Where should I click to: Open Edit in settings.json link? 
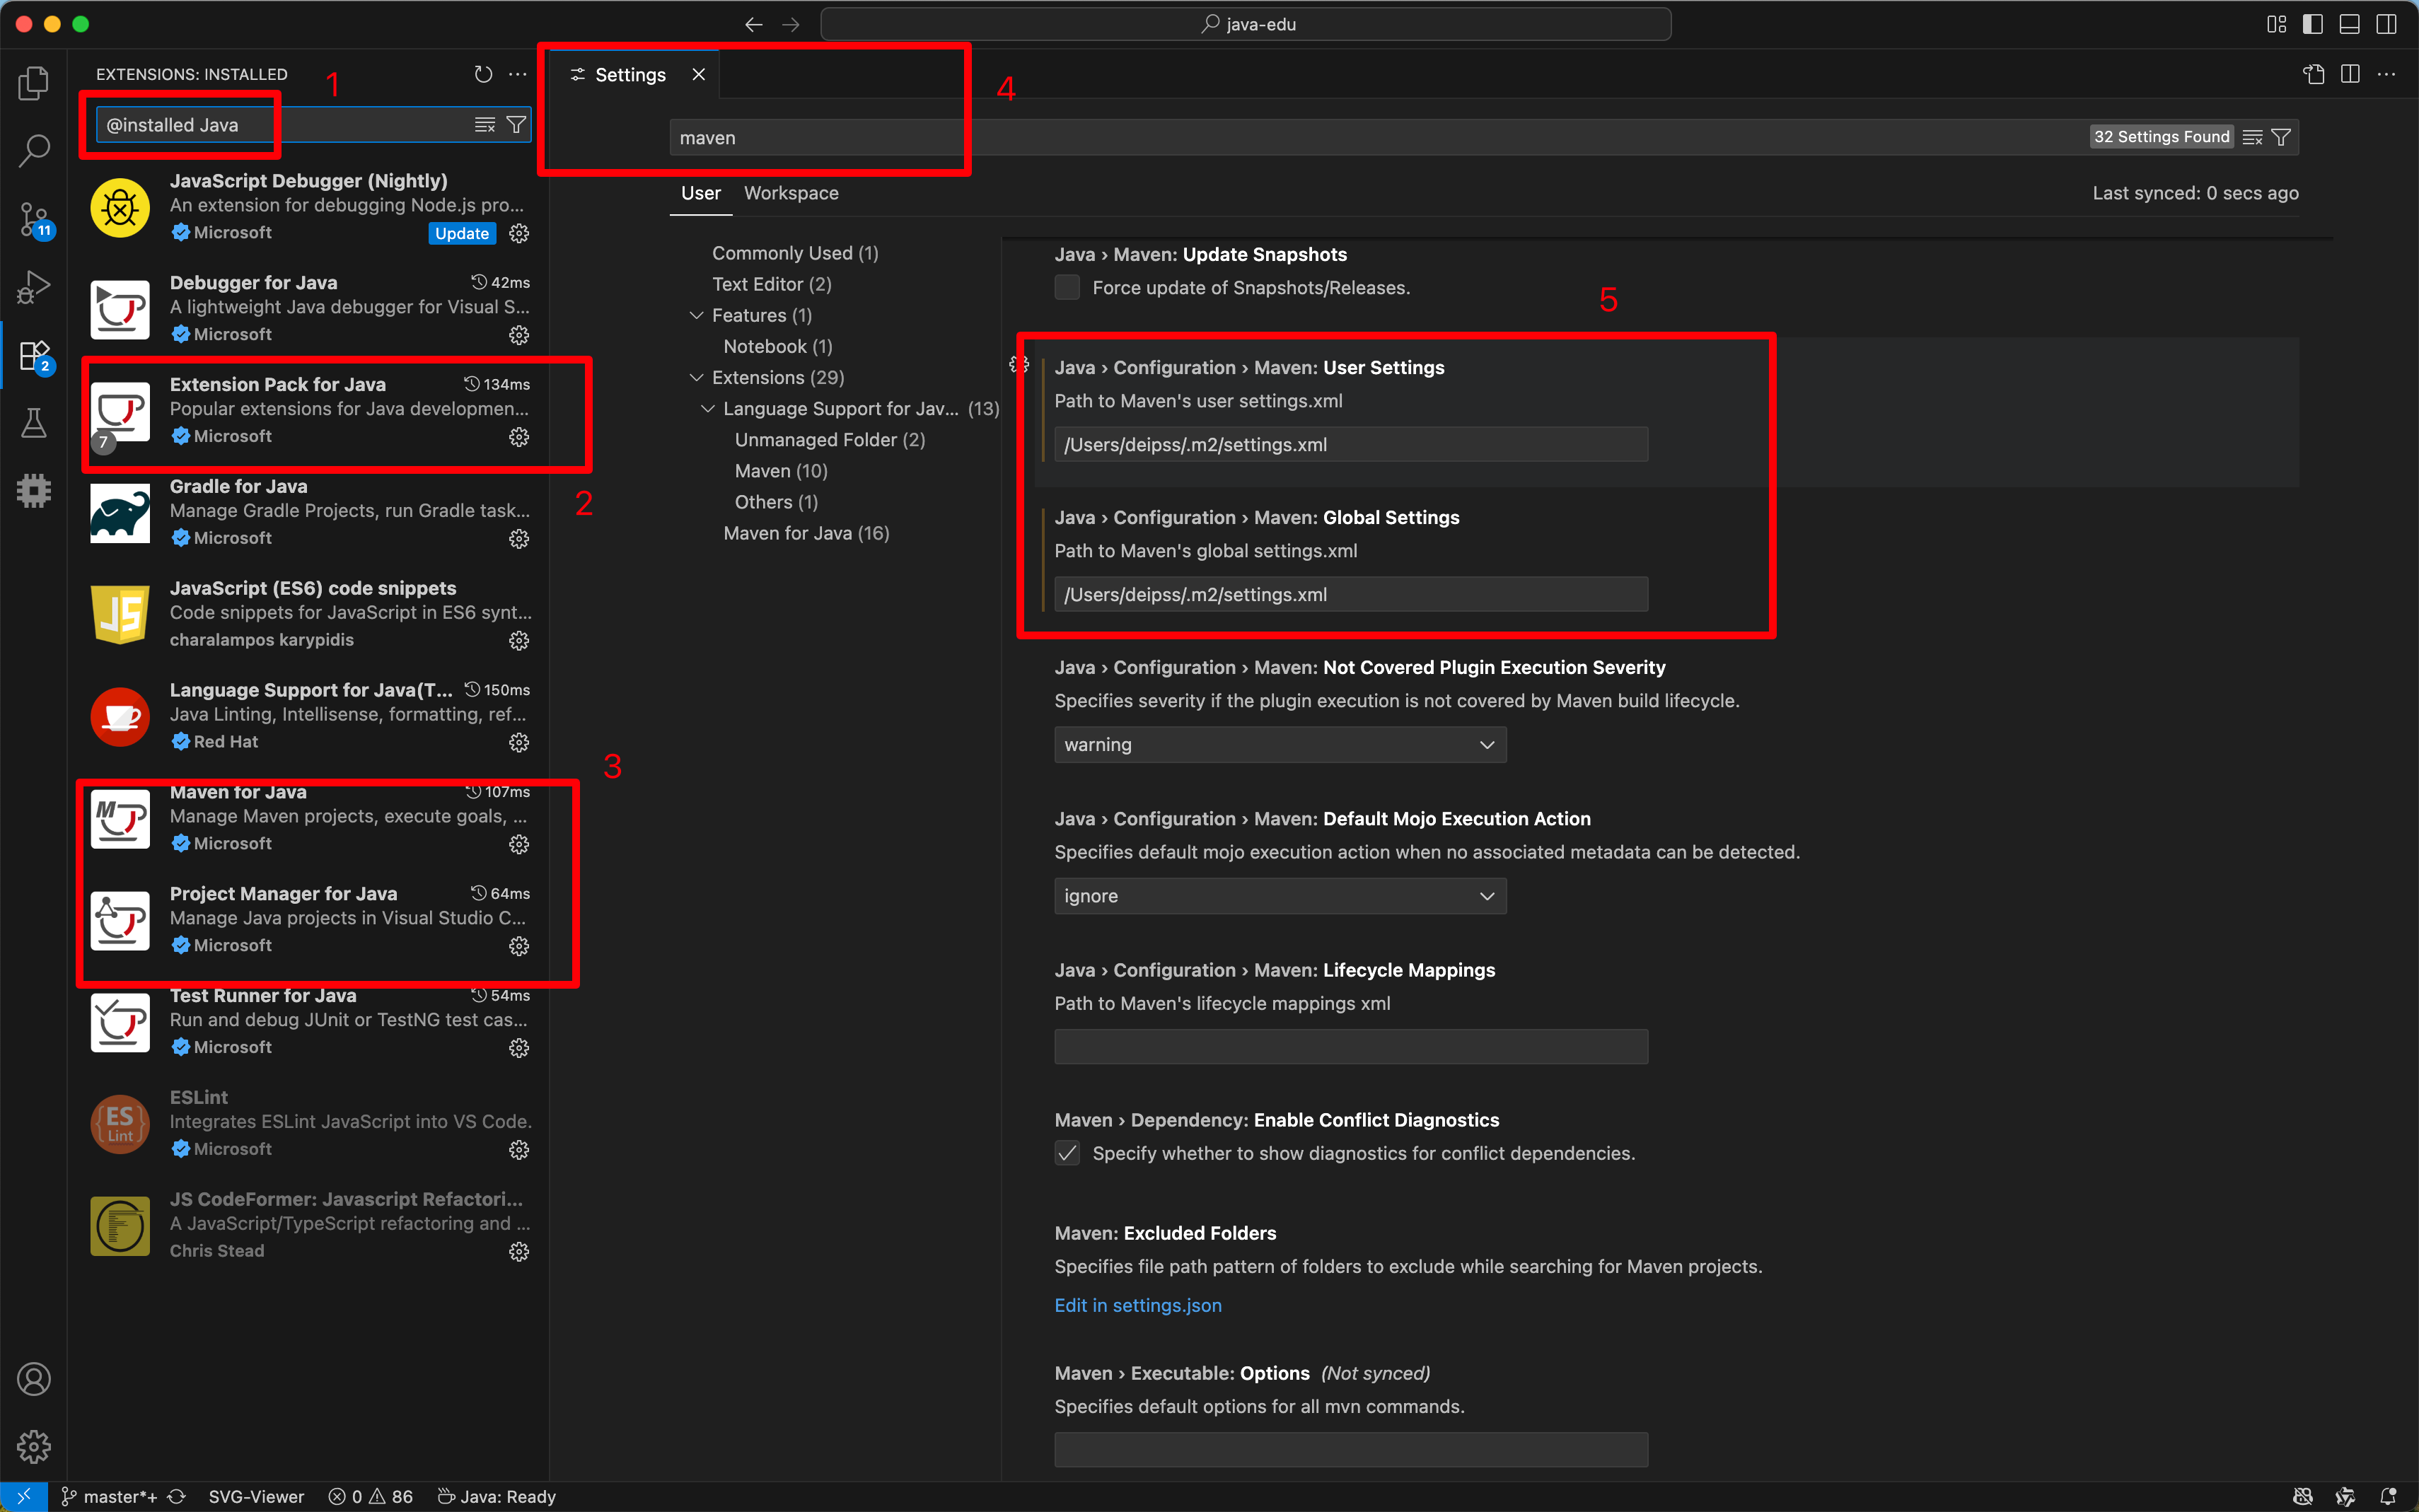pyautogui.click(x=1138, y=1305)
